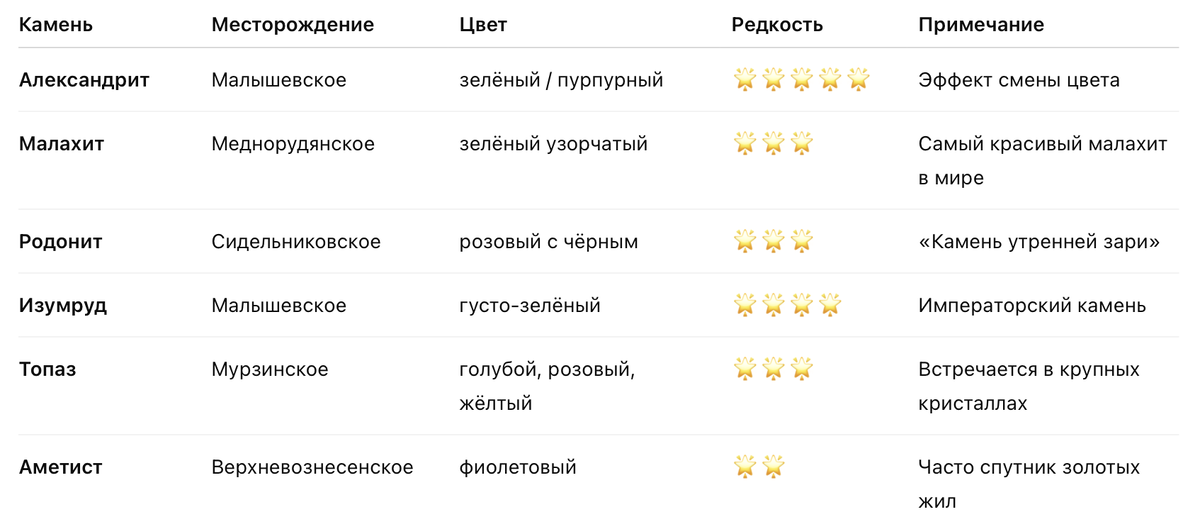This screenshot has width=1200, height=529.
Task: Click the Императорский камень note
Action: click(x=1032, y=306)
